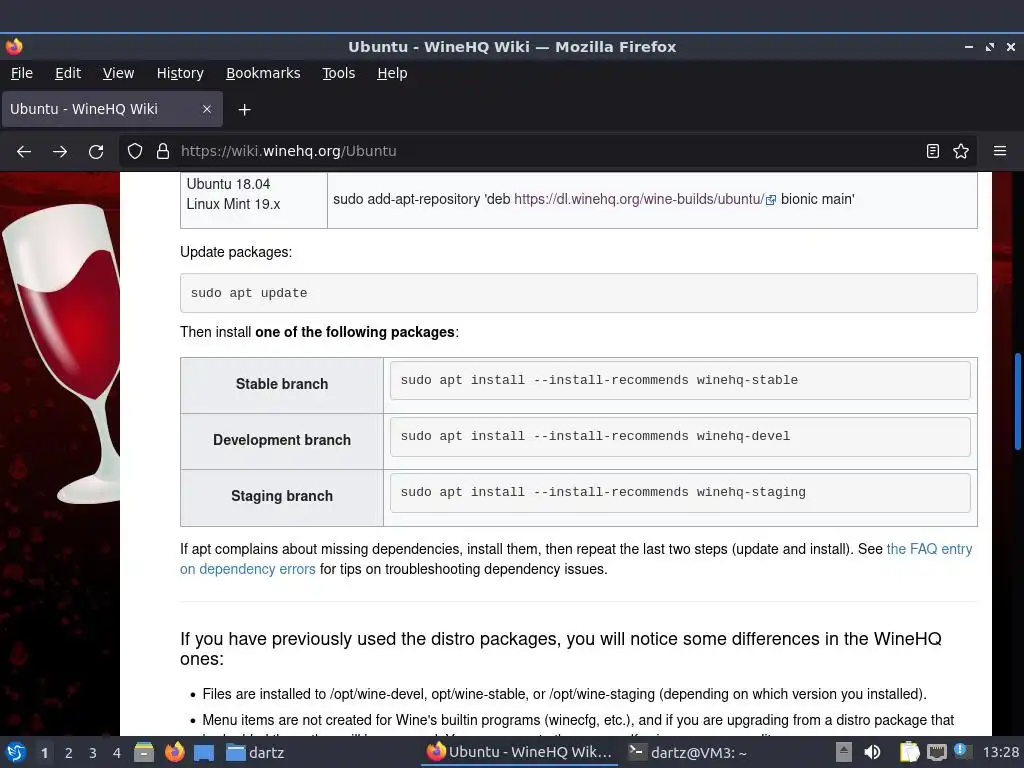The image size is (1024, 768).
Task: Launch the file manager from the taskbar quick-launch
Action: [144, 752]
